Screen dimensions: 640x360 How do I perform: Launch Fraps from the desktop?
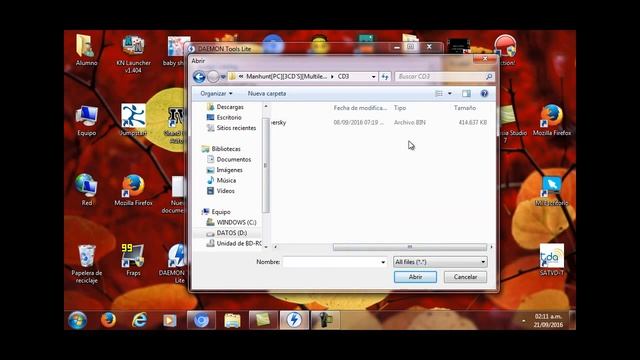point(133,260)
